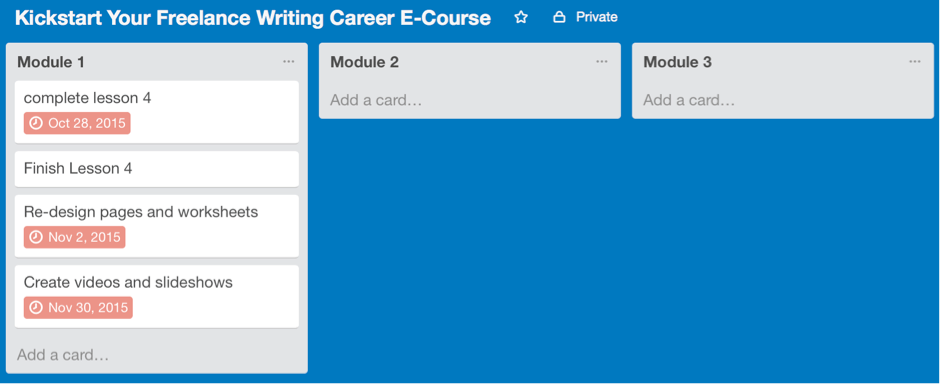Screen dimensions: 940x384
Task: Edit the Module 3 list title
Action: point(677,62)
